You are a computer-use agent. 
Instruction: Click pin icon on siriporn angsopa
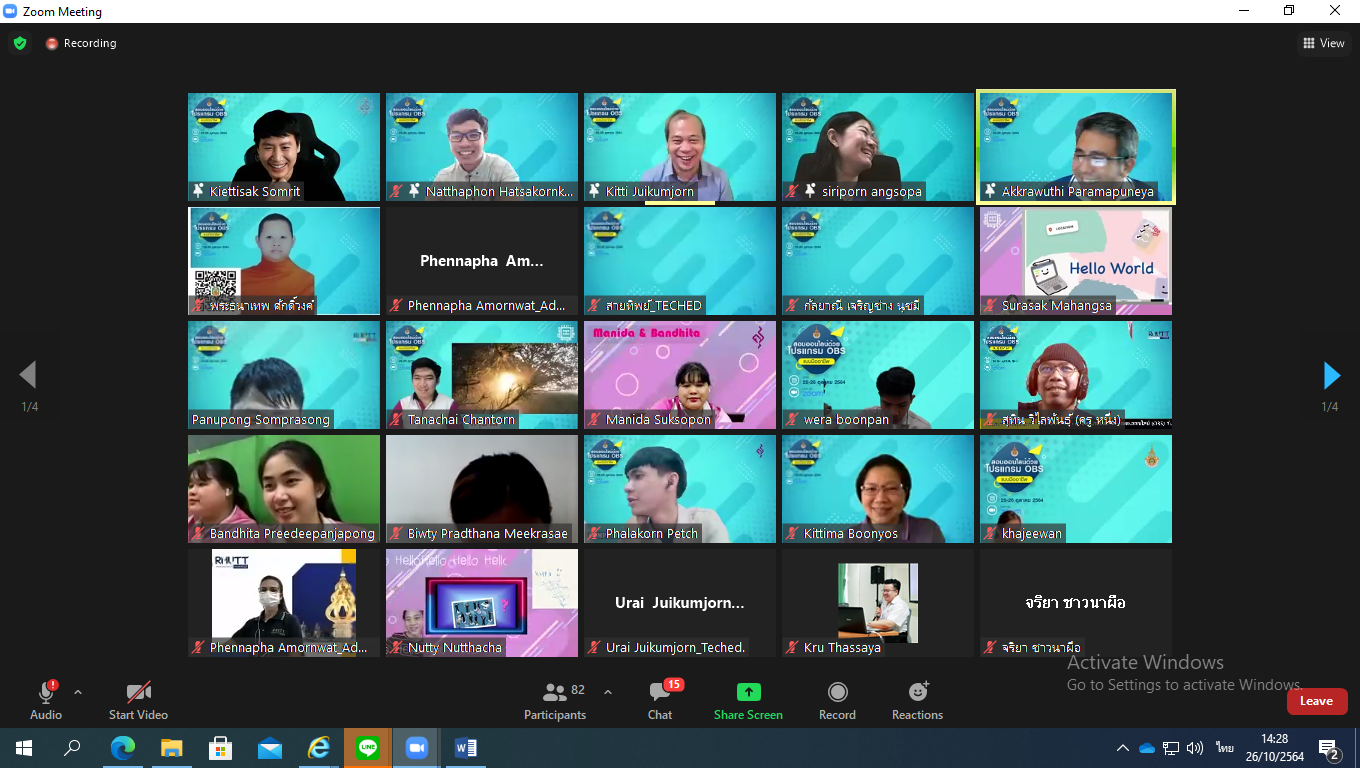point(810,190)
